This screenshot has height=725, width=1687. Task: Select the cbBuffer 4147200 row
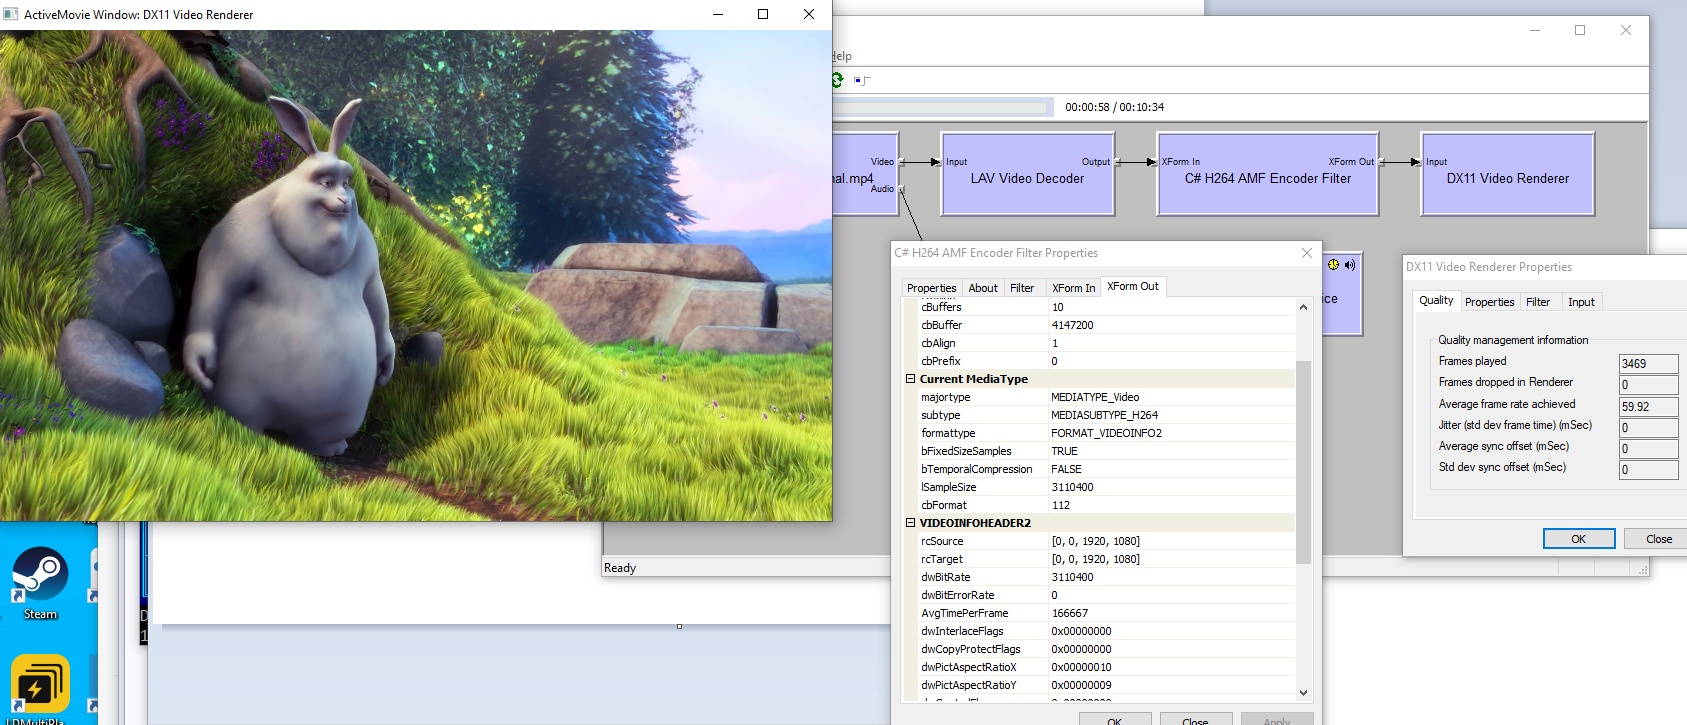[1106, 325]
